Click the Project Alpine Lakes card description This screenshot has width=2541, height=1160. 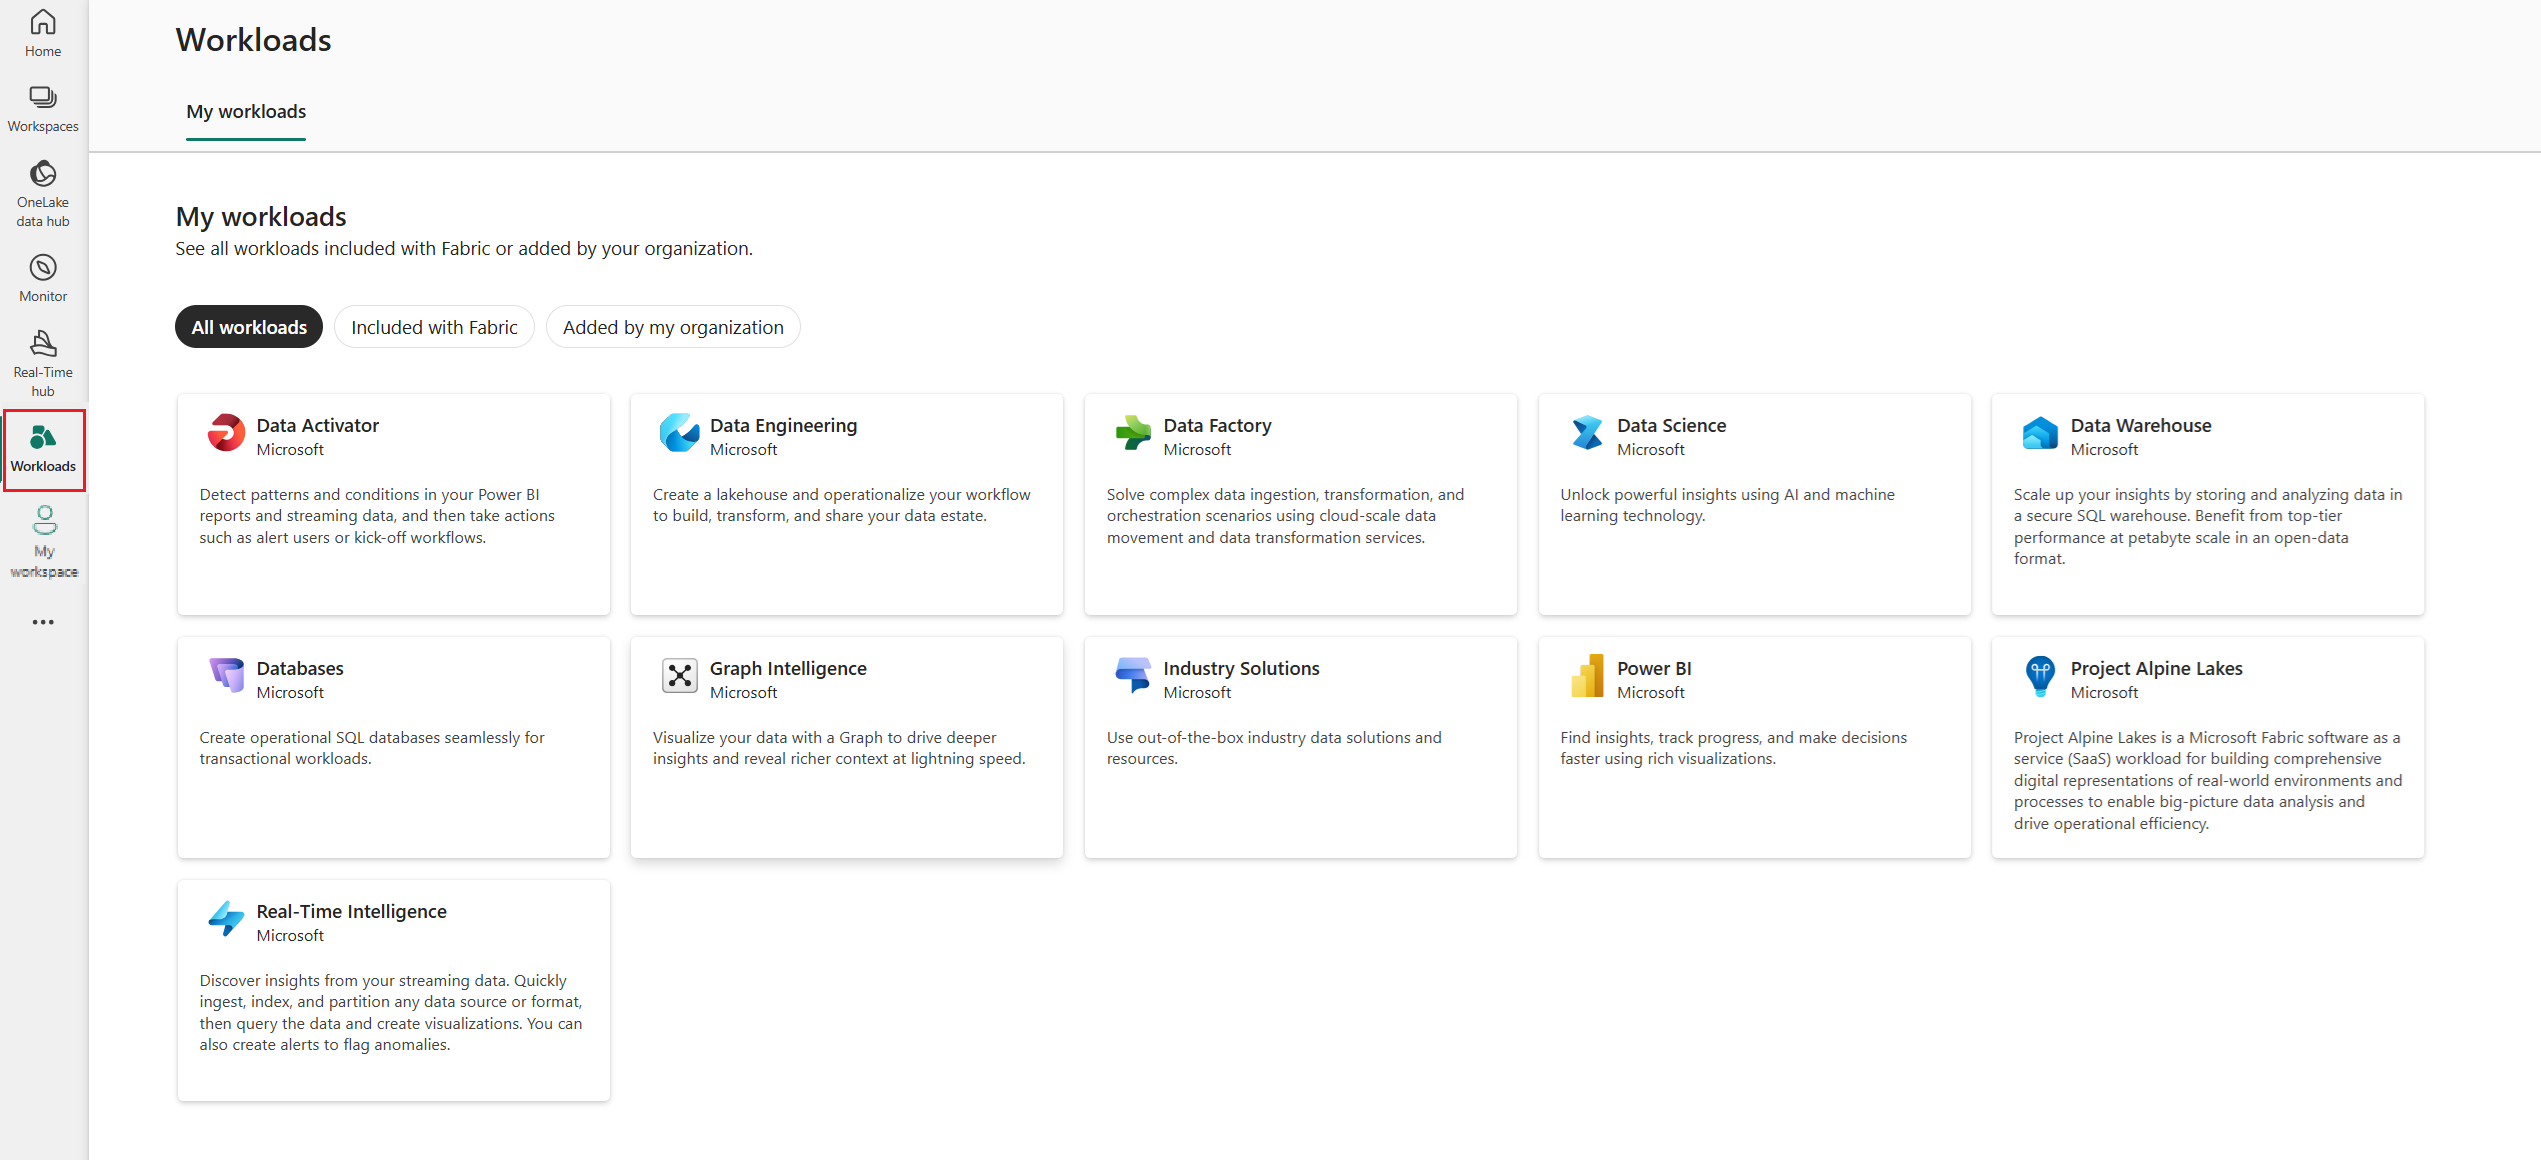2207,780
